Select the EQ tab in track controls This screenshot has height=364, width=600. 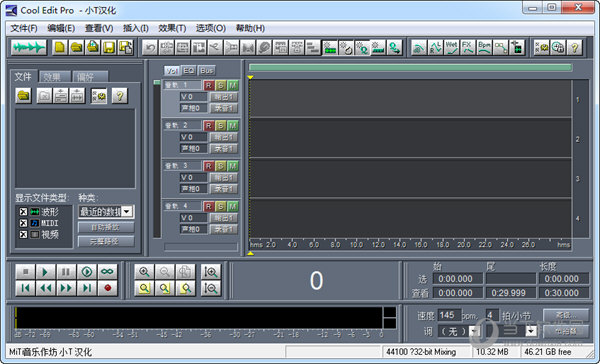tap(189, 70)
